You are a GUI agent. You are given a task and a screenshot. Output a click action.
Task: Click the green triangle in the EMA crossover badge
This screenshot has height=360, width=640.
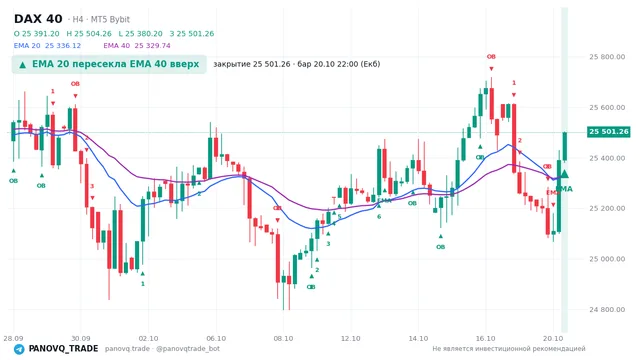click(22, 65)
